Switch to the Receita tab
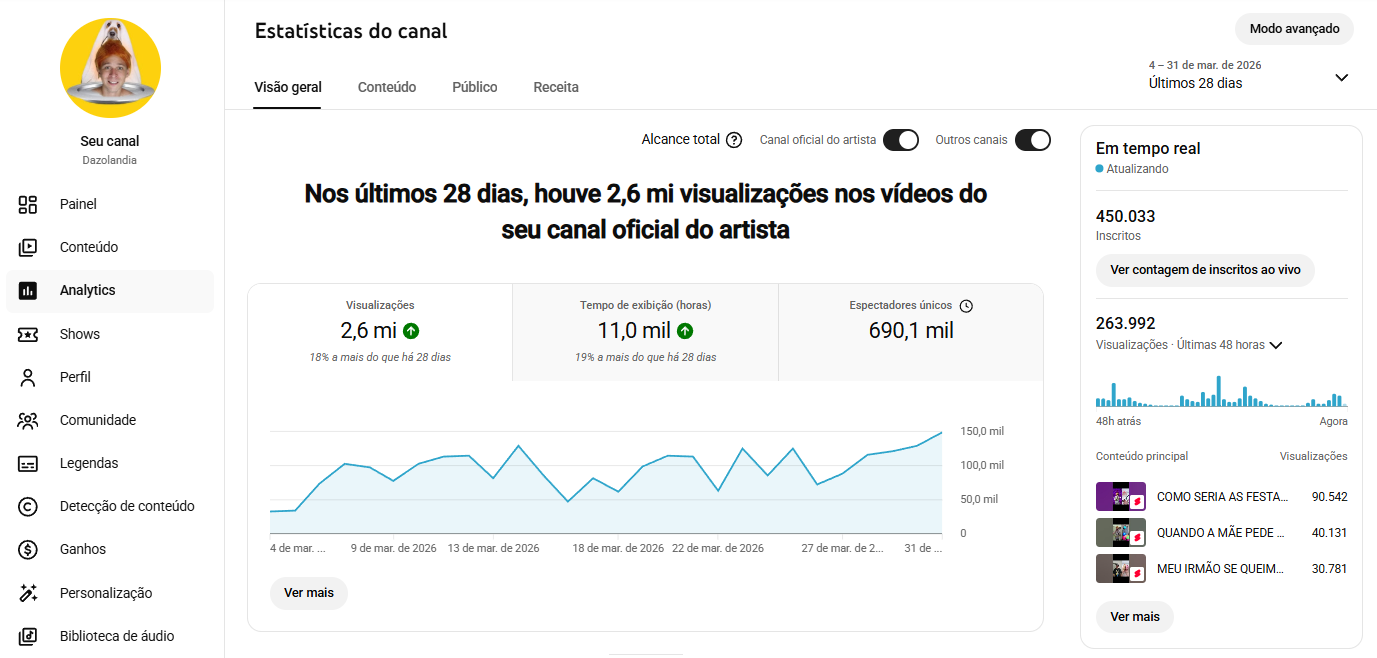This screenshot has width=1377, height=658. tap(556, 87)
